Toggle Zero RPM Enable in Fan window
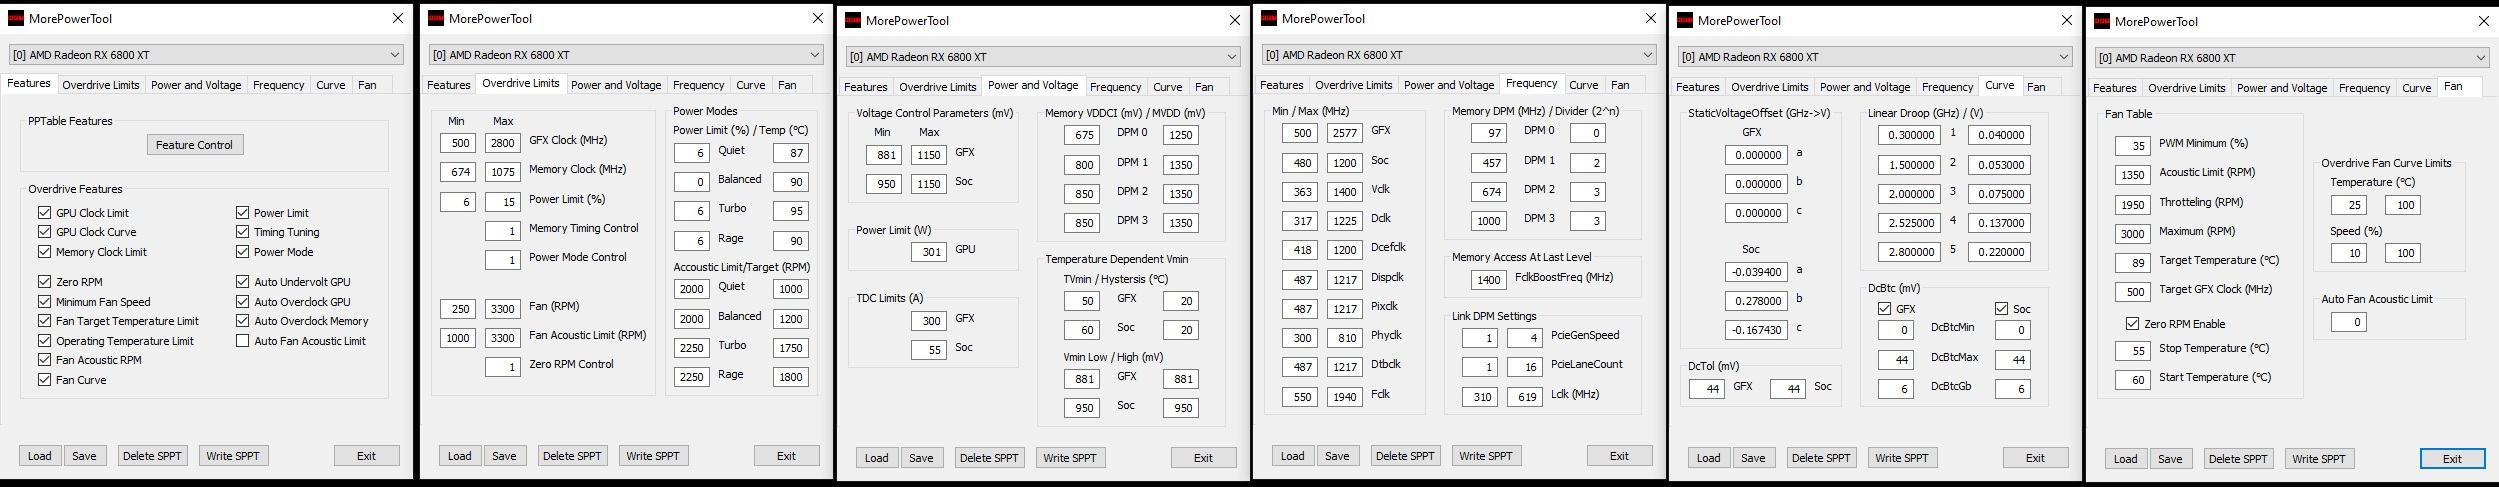 2132,324
